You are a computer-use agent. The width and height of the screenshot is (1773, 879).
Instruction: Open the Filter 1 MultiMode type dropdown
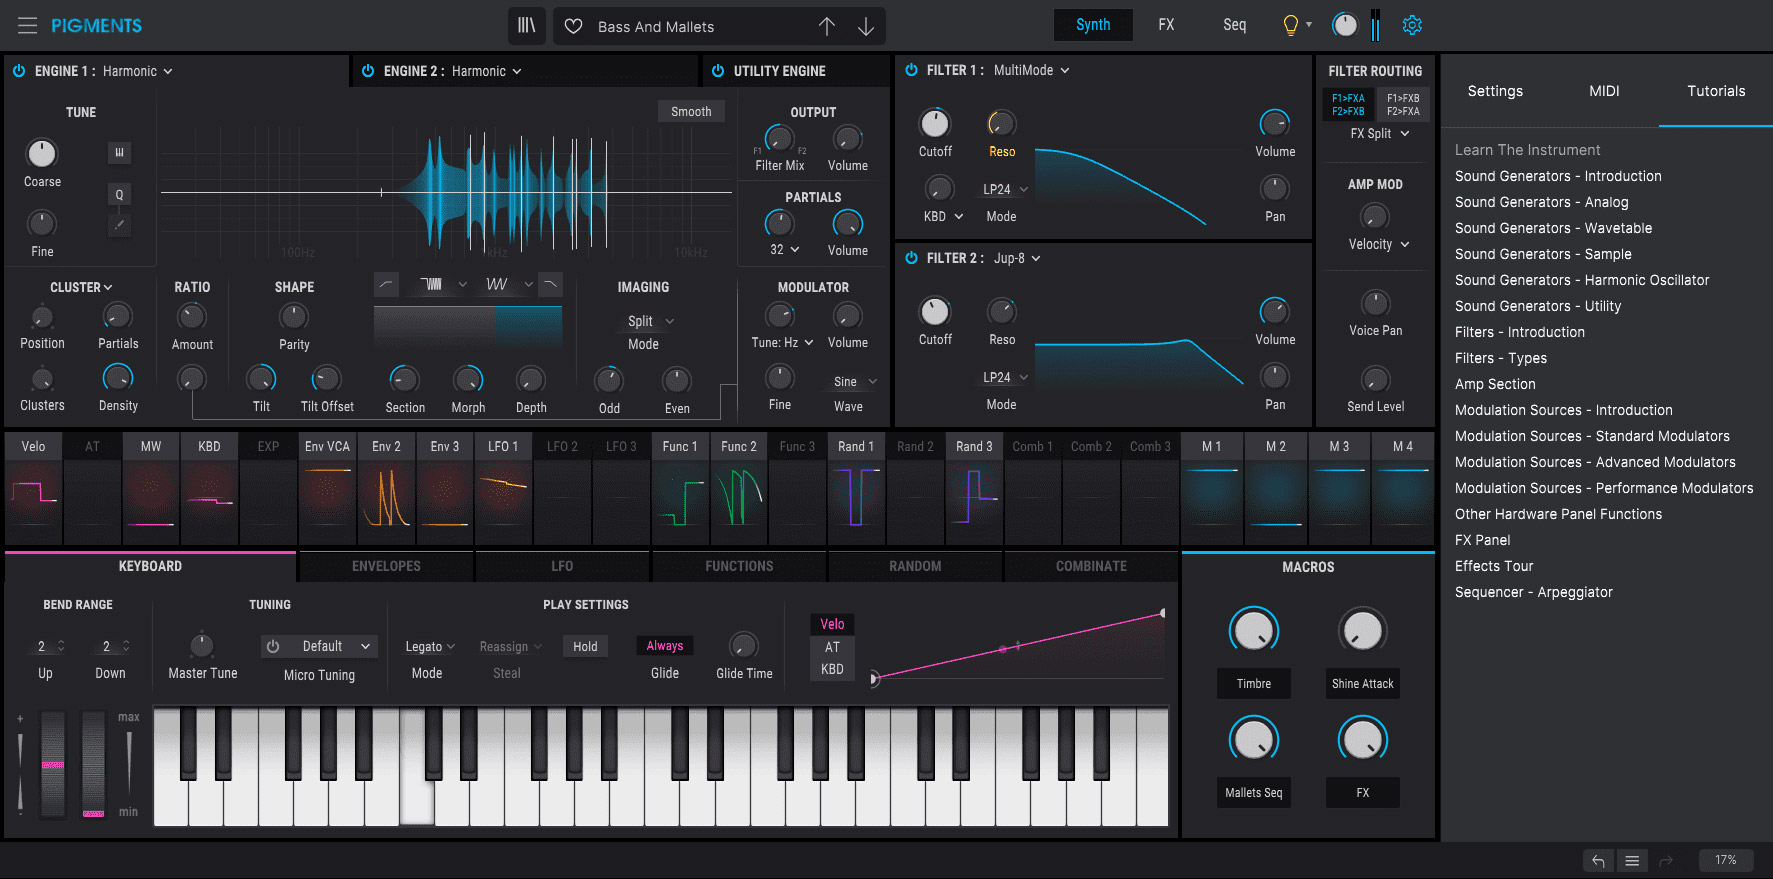(x=1031, y=70)
